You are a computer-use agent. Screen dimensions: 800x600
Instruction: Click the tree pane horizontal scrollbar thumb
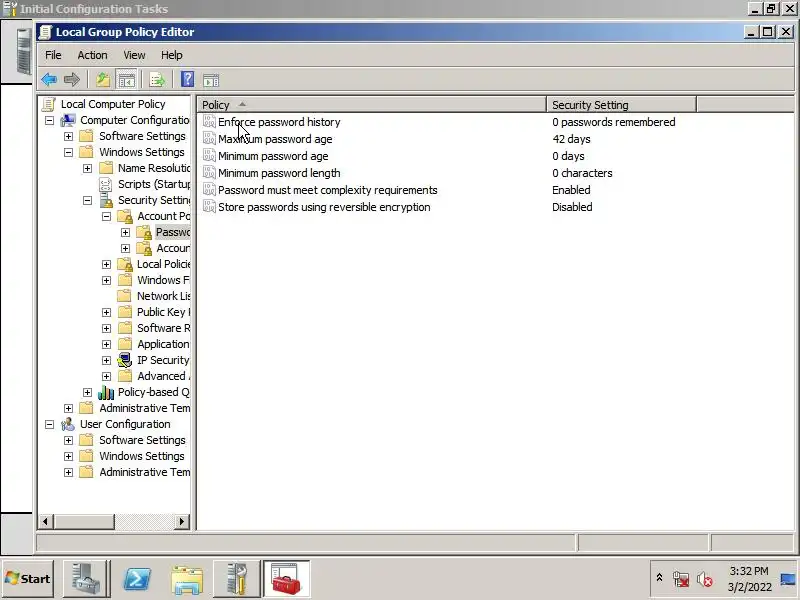pos(84,521)
